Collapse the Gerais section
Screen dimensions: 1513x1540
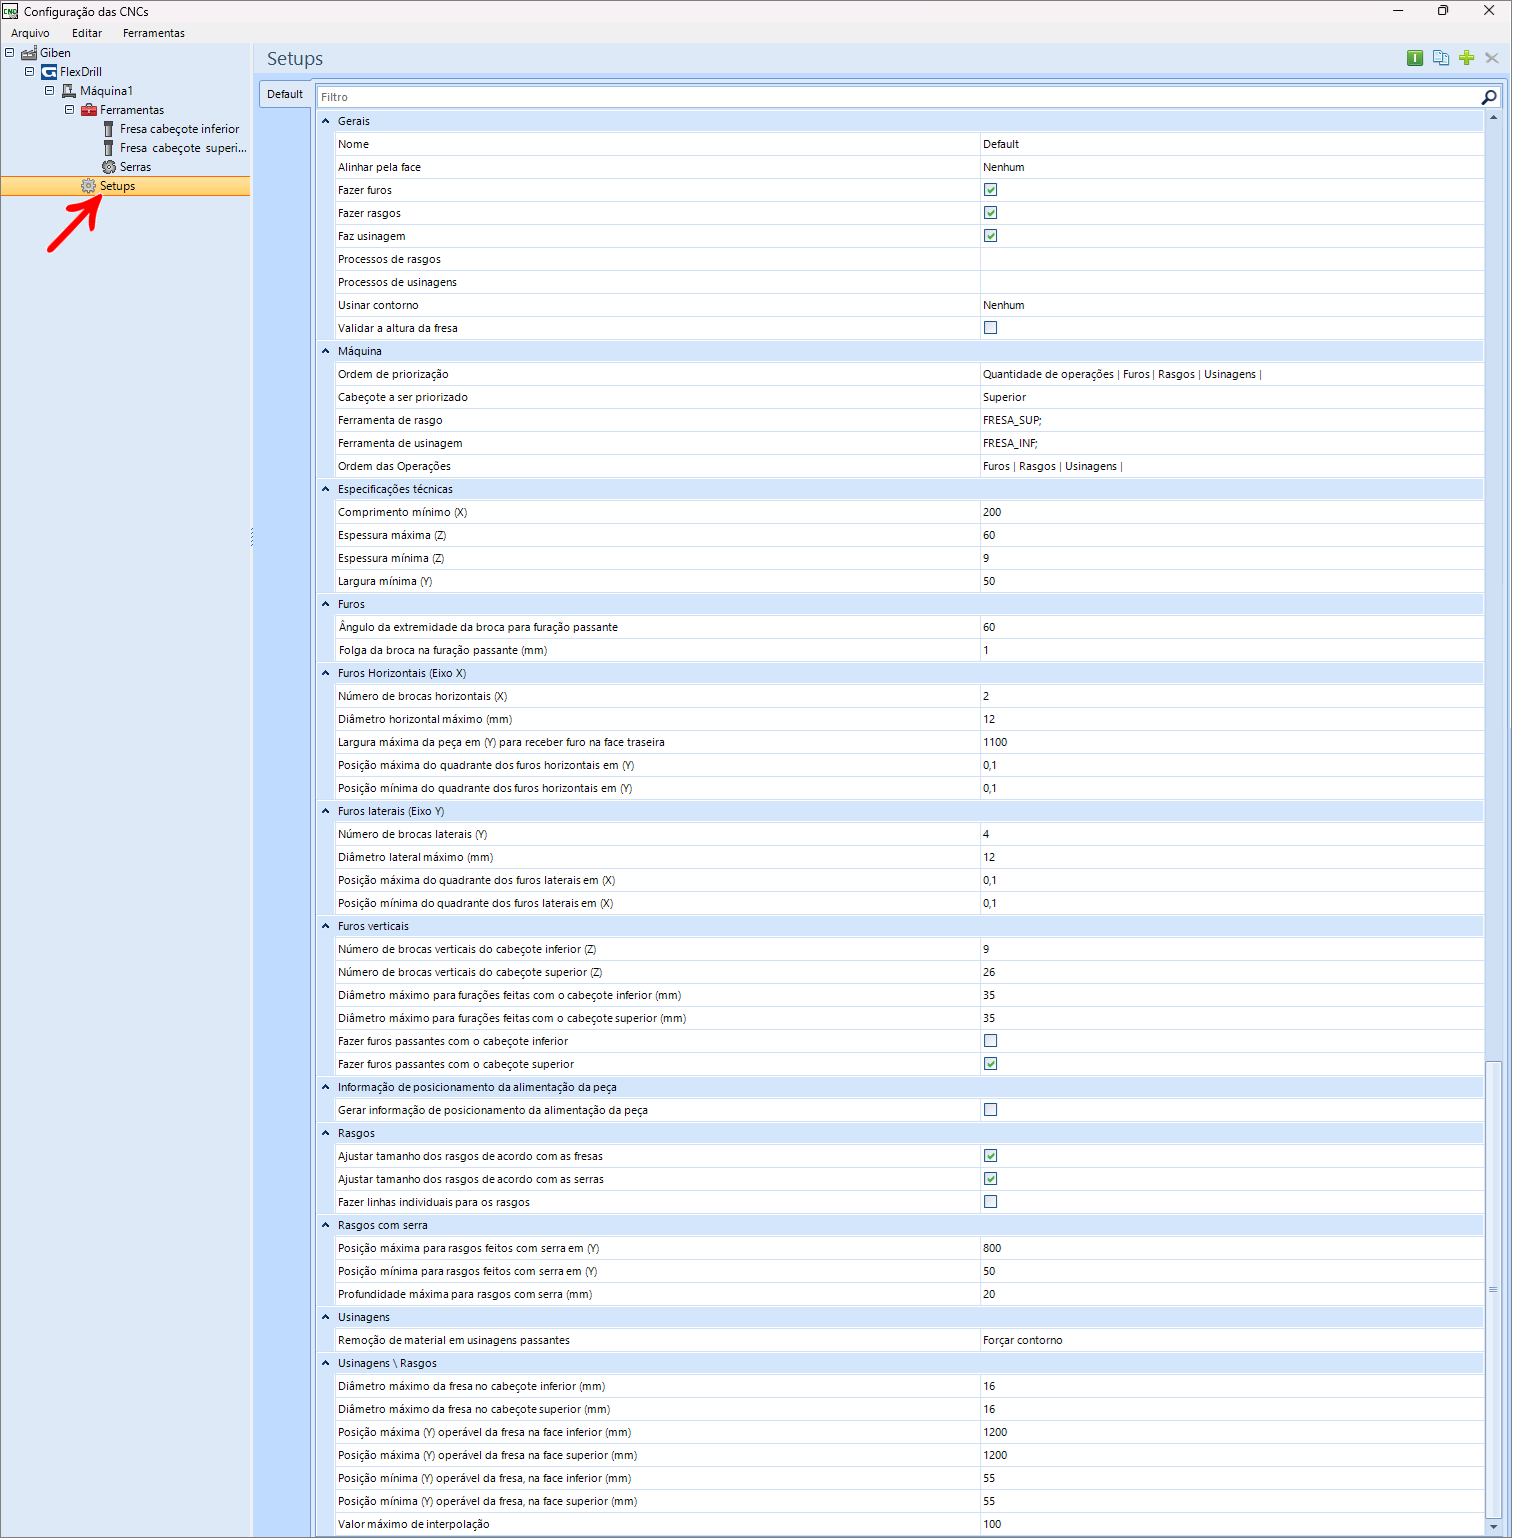coord(326,121)
